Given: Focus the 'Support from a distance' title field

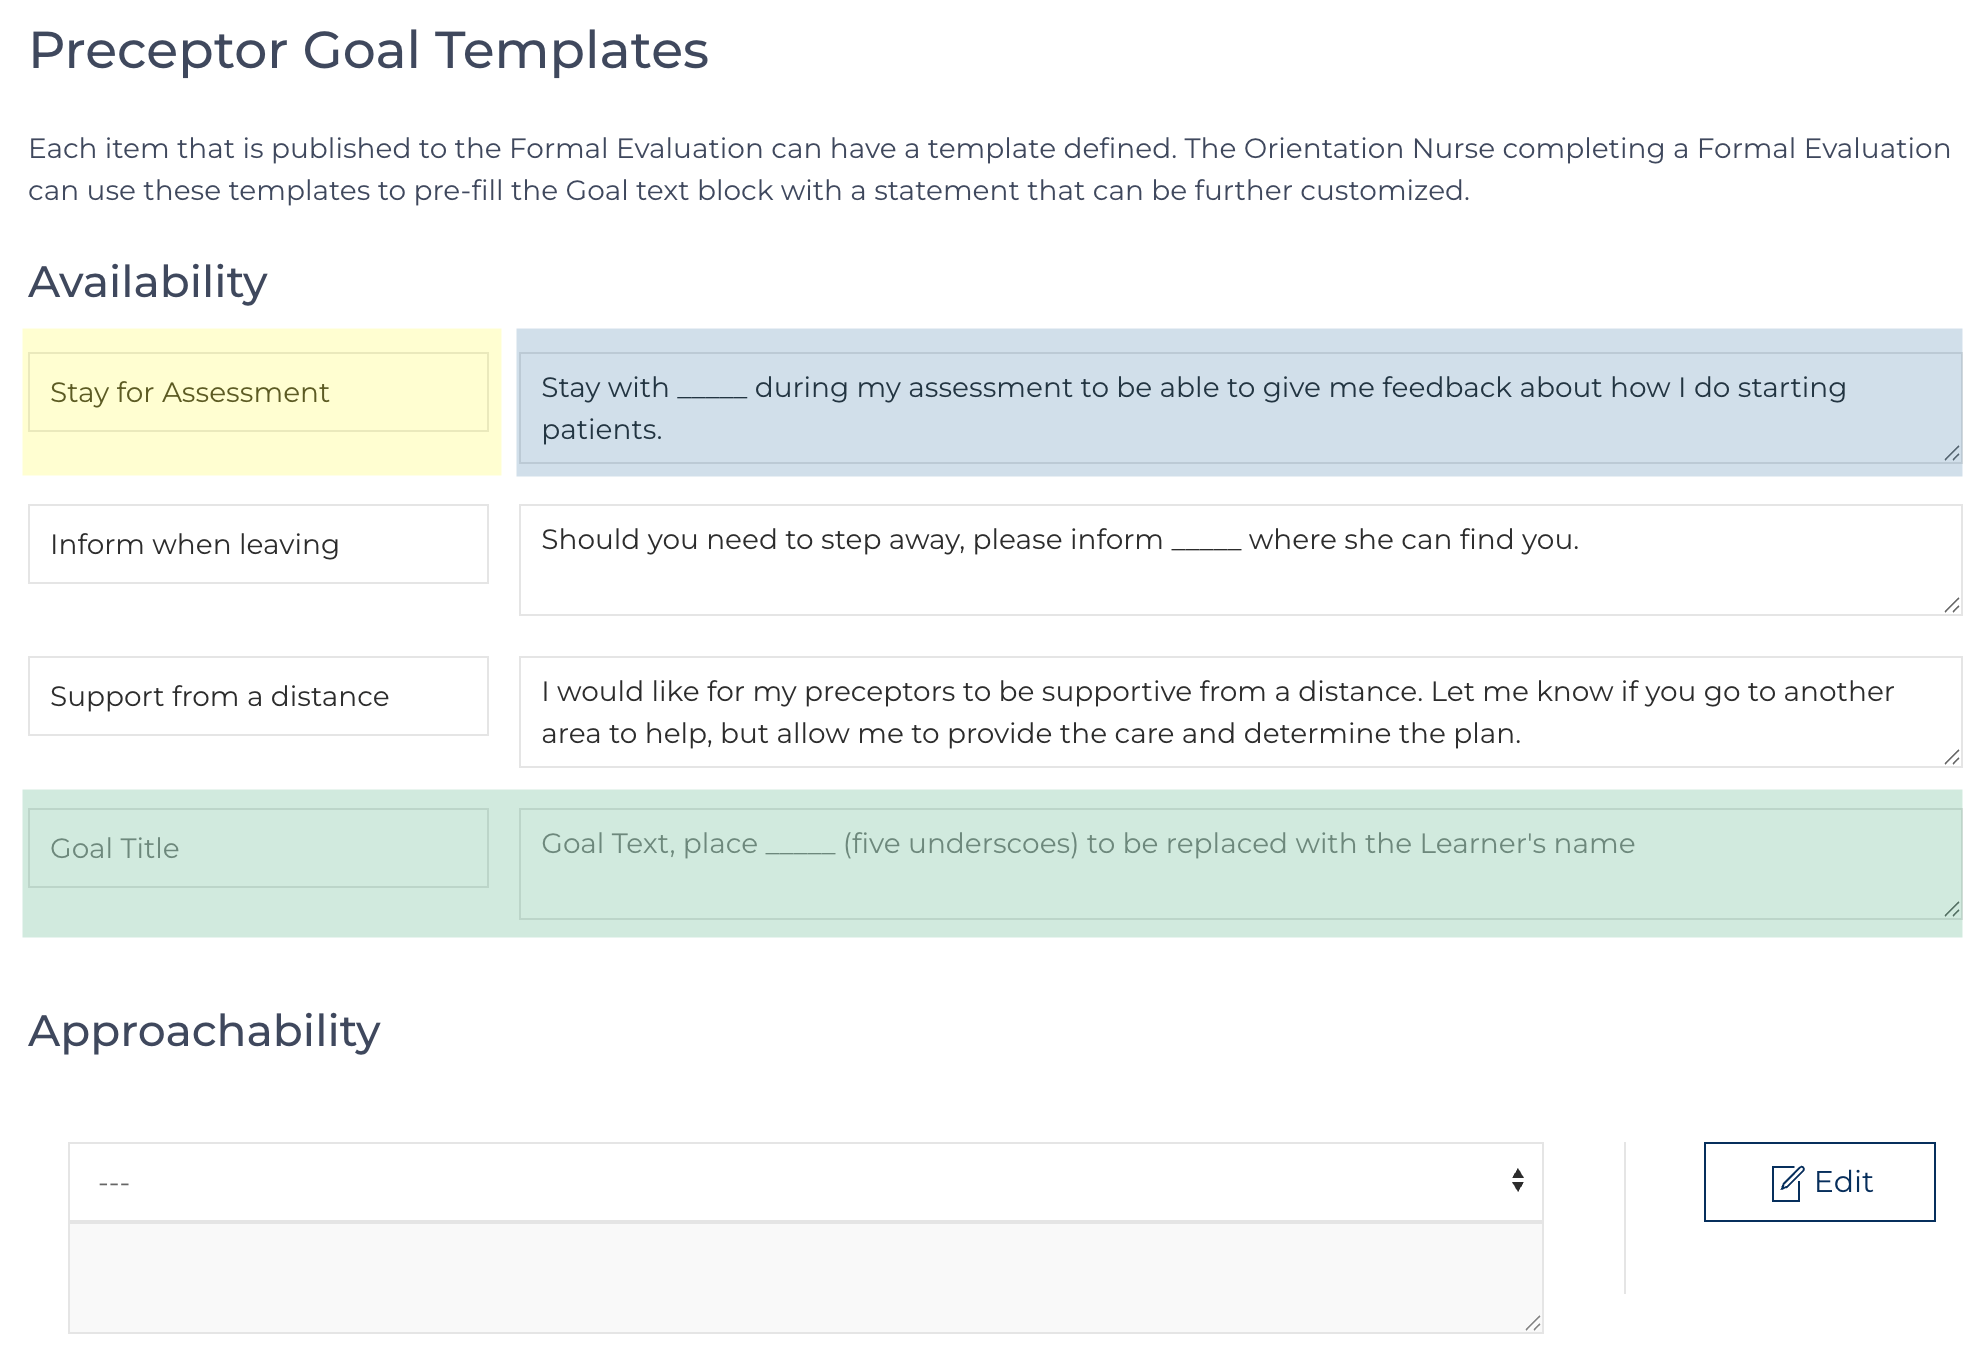Looking at the screenshot, I should pos(258,696).
